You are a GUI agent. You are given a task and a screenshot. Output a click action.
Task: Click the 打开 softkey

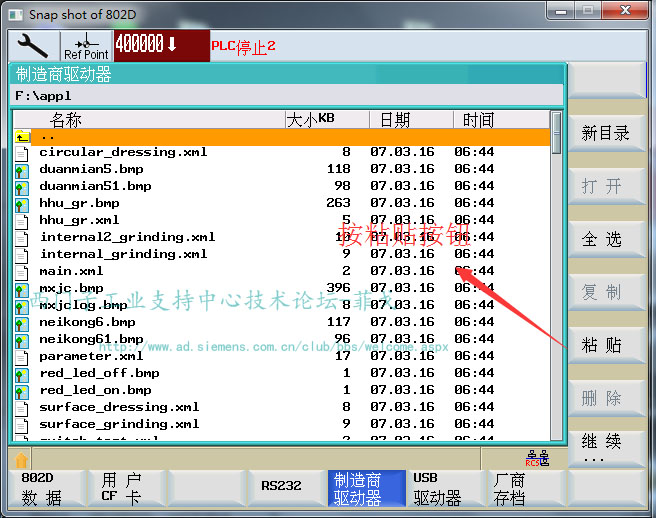pos(606,185)
